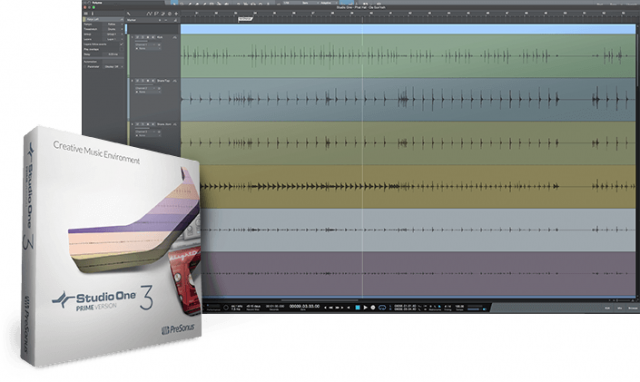
Task: Click the track color swatch beside inspector track name
Action: coord(84,19)
